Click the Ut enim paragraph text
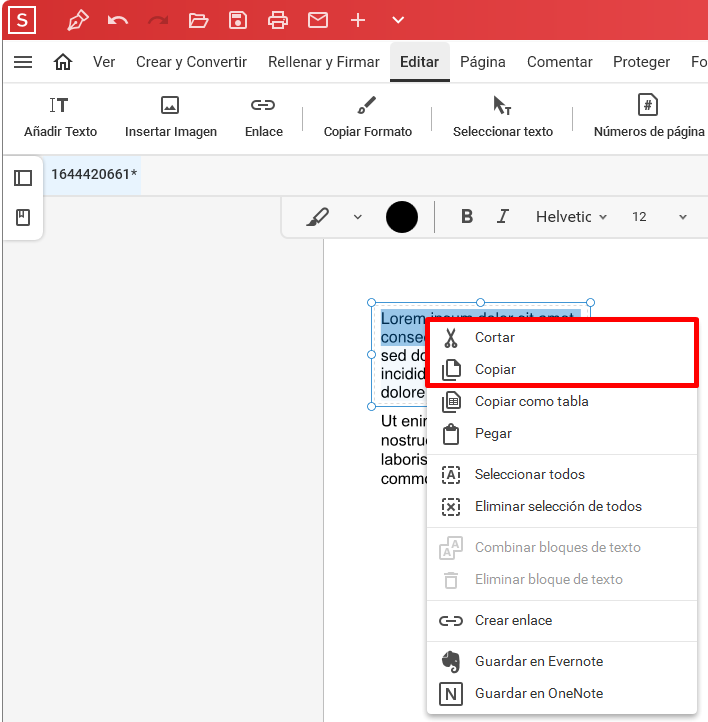The height and width of the screenshot is (722, 708). [x=404, y=450]
